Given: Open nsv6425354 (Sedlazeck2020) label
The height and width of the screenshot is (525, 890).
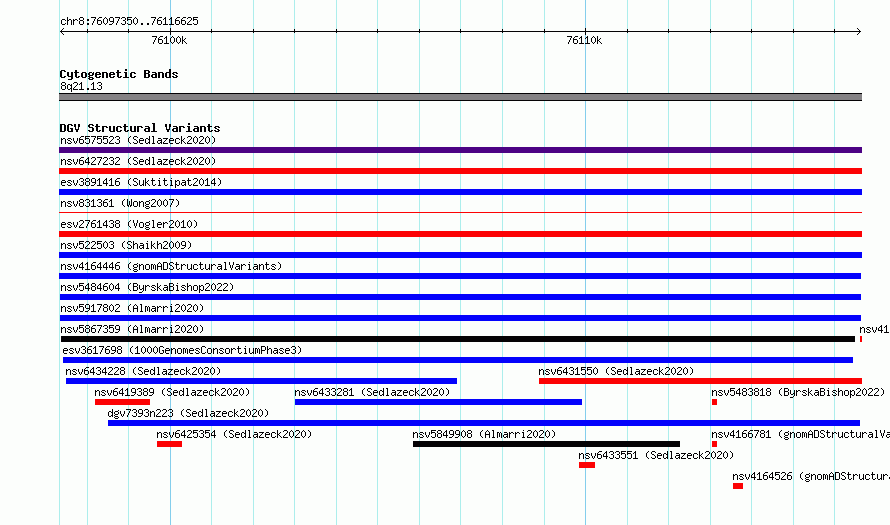Looking at the screenshot, I should (234, 434).
